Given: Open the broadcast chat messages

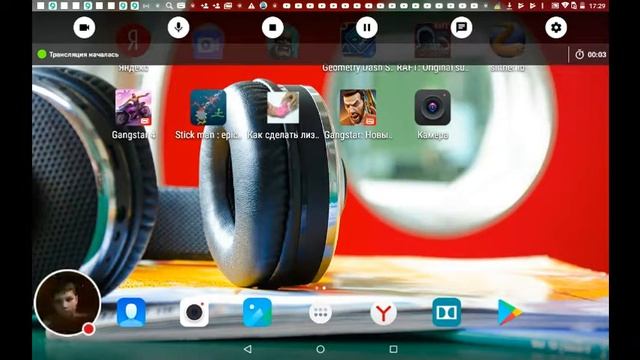Looking at the screenshot, I should pos(461,28).
